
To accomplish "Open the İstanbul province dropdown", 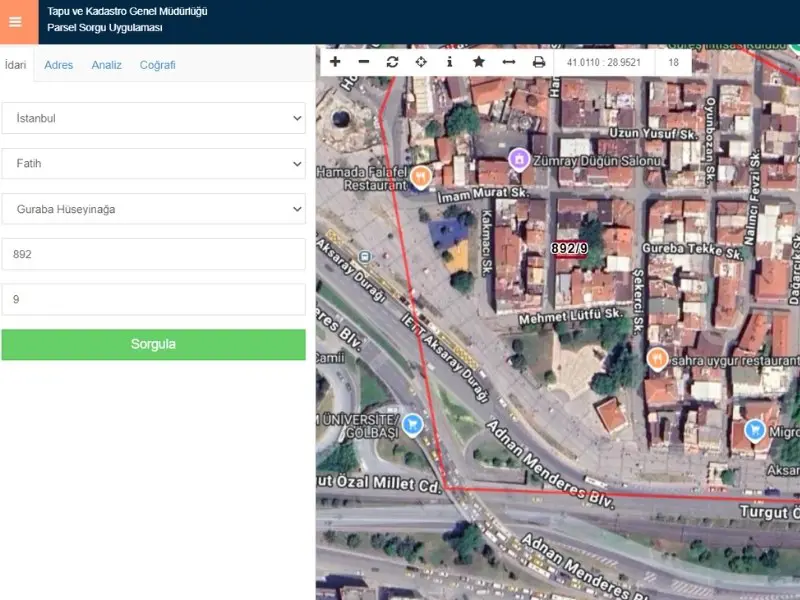I will click(154, 118).
